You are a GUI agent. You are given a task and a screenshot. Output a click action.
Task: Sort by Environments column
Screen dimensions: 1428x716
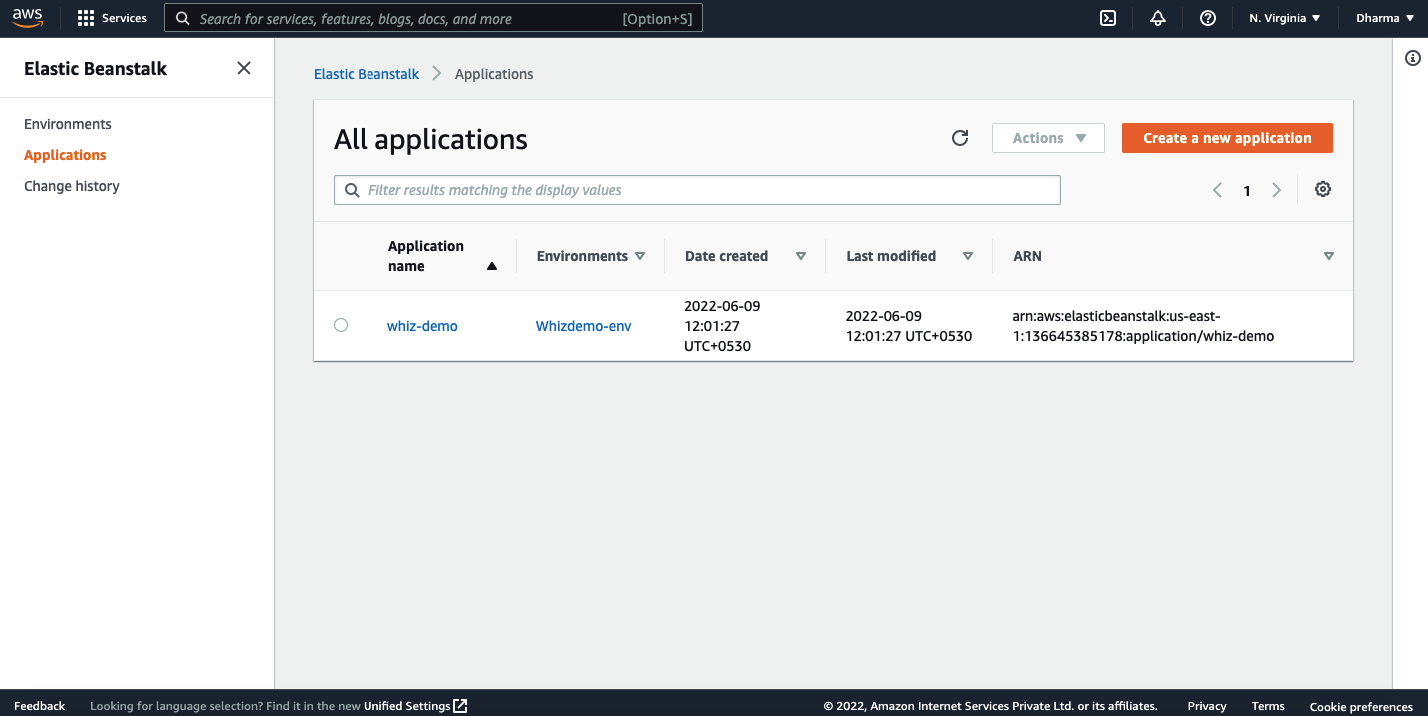point(591,256)
